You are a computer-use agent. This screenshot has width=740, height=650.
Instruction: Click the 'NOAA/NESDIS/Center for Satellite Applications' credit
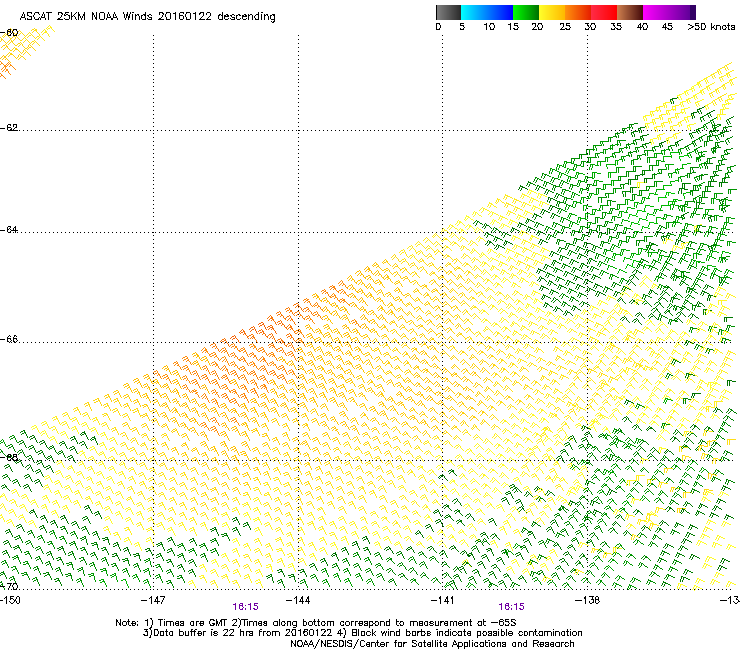432,644
